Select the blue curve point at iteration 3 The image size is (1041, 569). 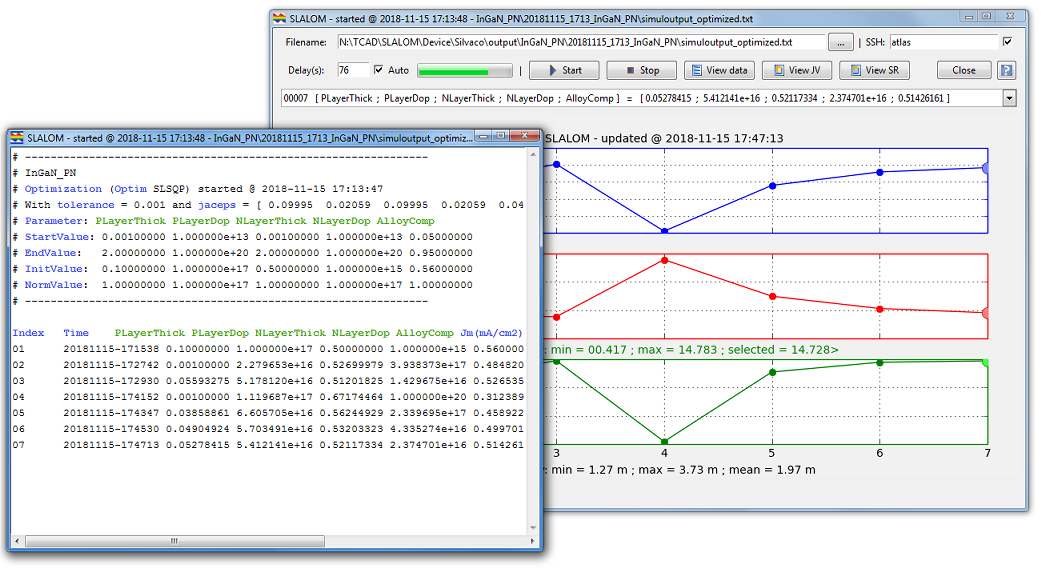pyautogui.click(x=556, y=164)
